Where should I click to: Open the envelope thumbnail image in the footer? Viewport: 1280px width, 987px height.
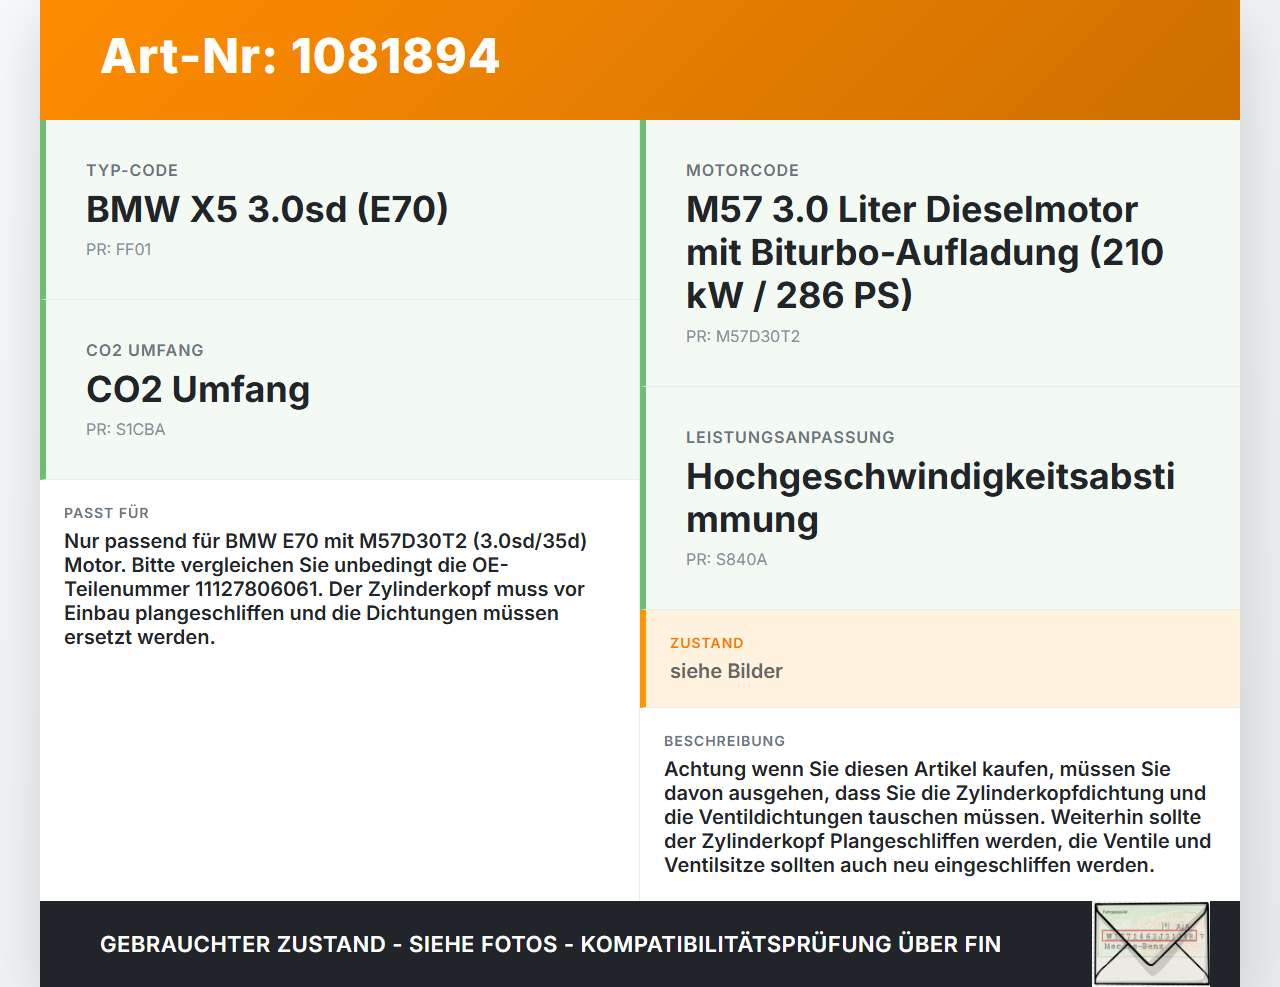(x=1152, y=944)
